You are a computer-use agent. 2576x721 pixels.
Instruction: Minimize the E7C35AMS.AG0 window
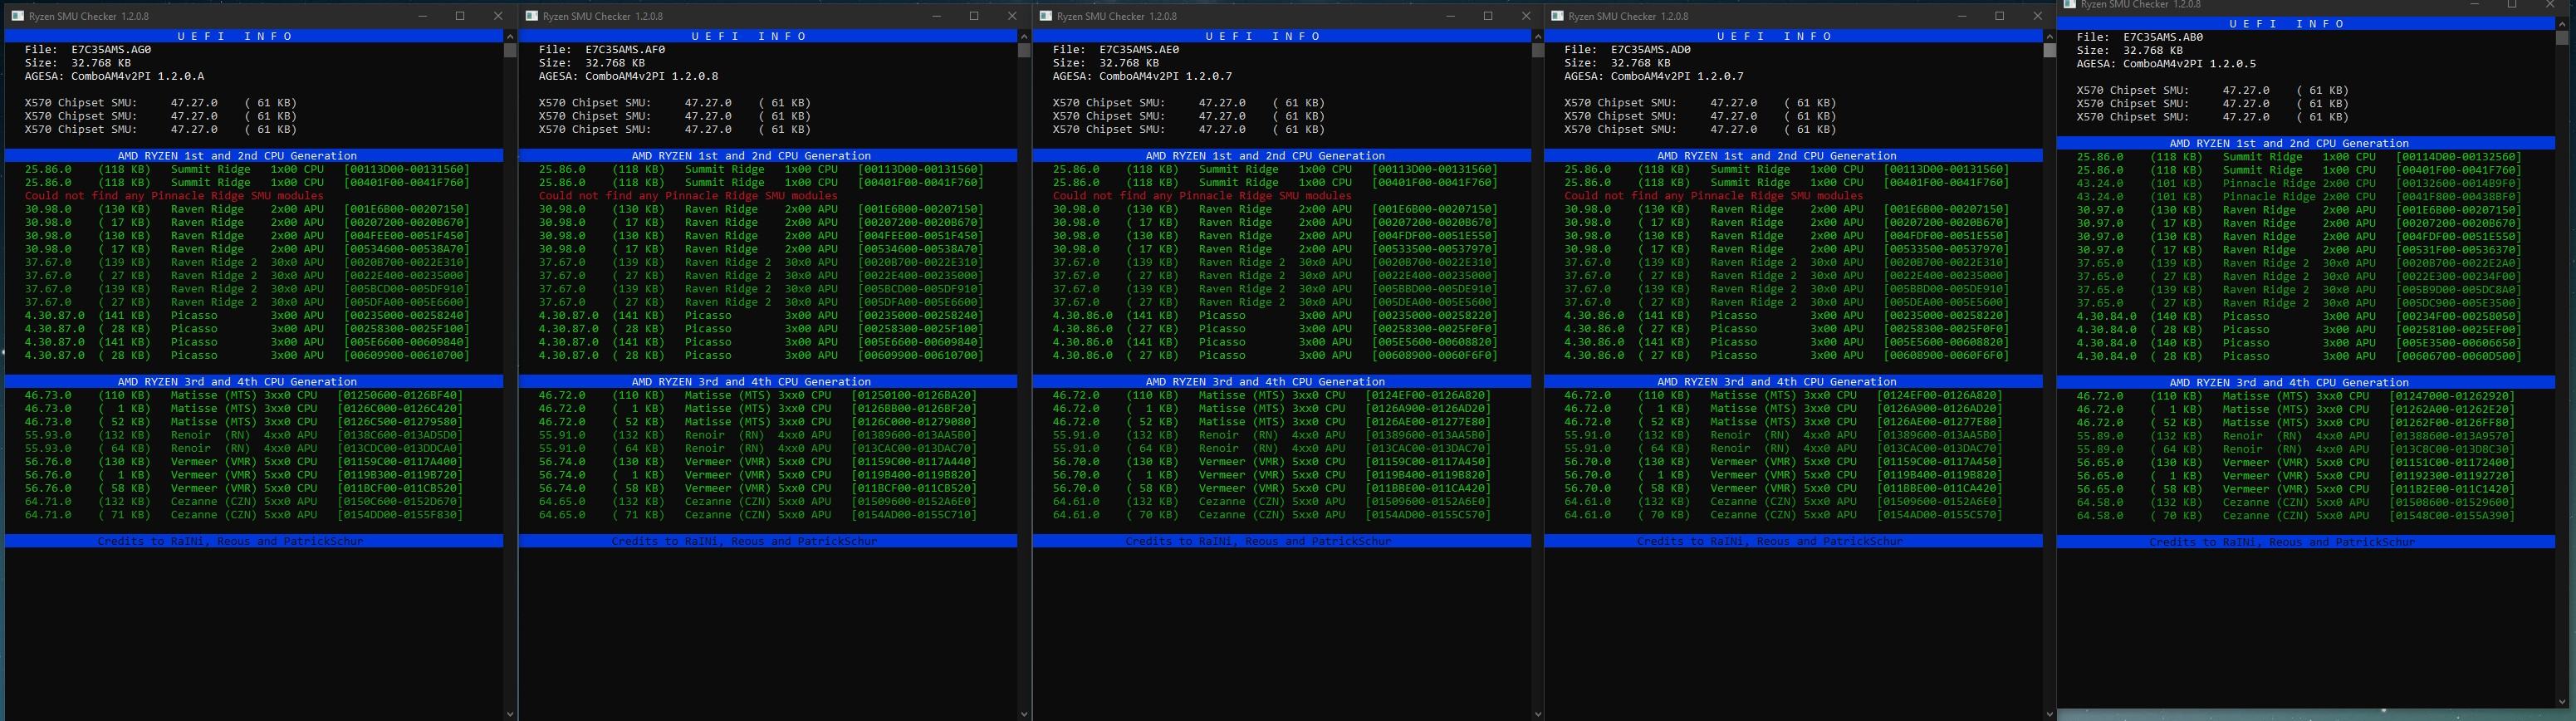click(423, 16)
